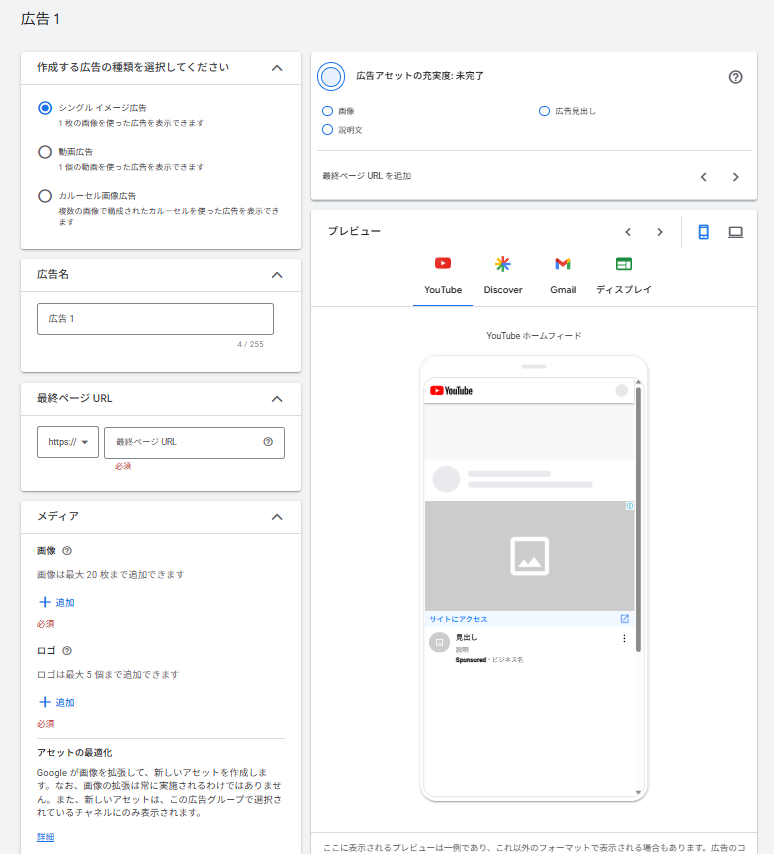
Task: Switch preview to desktop device view
Action: point(735,232)
